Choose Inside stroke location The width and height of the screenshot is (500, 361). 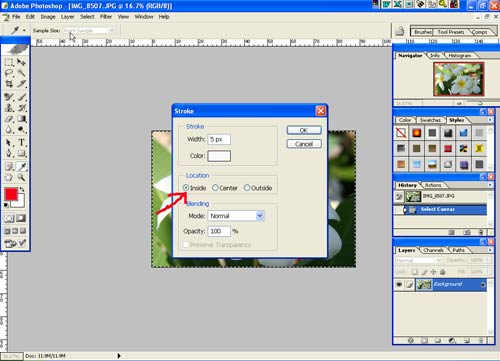[186, 188]
